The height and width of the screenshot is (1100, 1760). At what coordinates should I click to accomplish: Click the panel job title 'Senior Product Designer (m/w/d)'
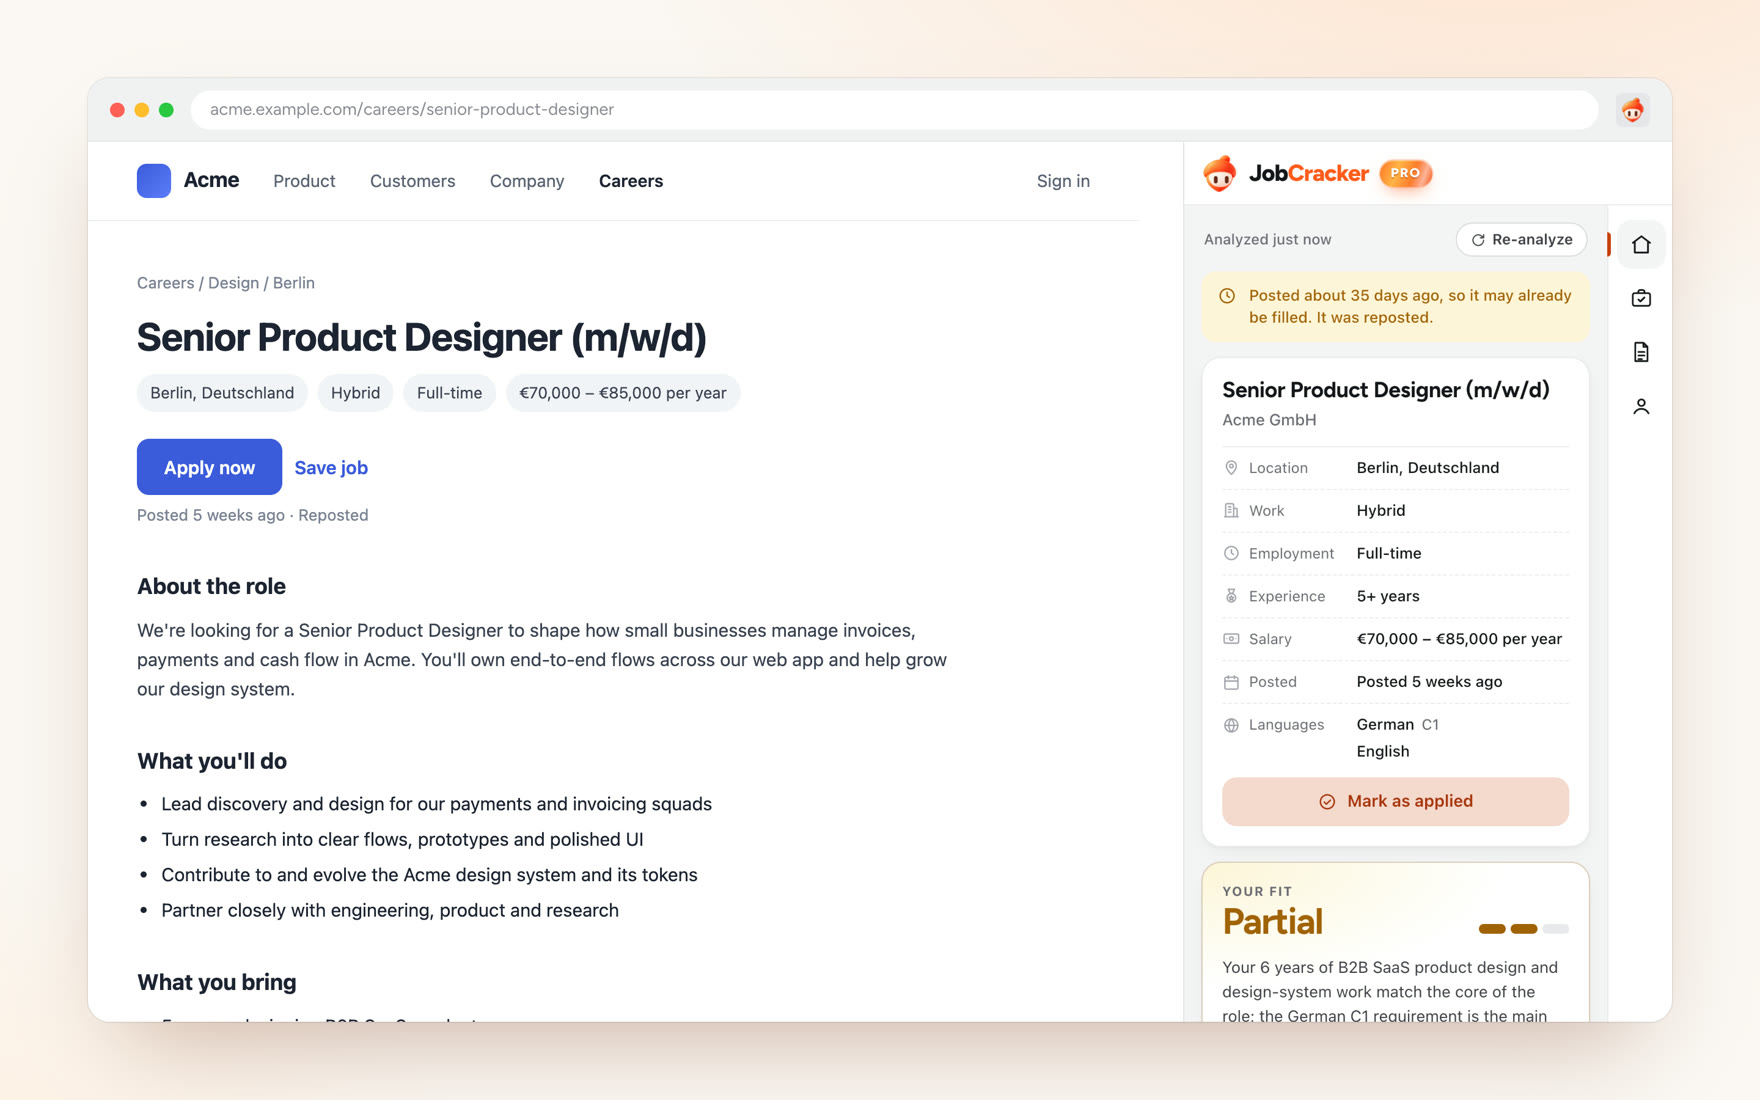click(1386, 390)
